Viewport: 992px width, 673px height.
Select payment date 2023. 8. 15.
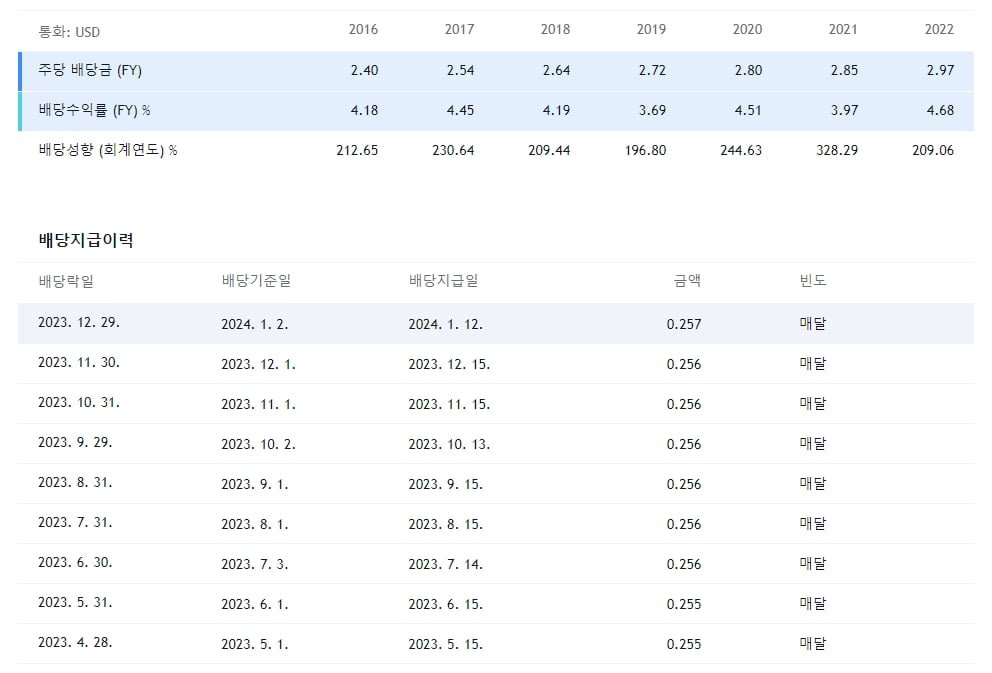coord(446,524)
